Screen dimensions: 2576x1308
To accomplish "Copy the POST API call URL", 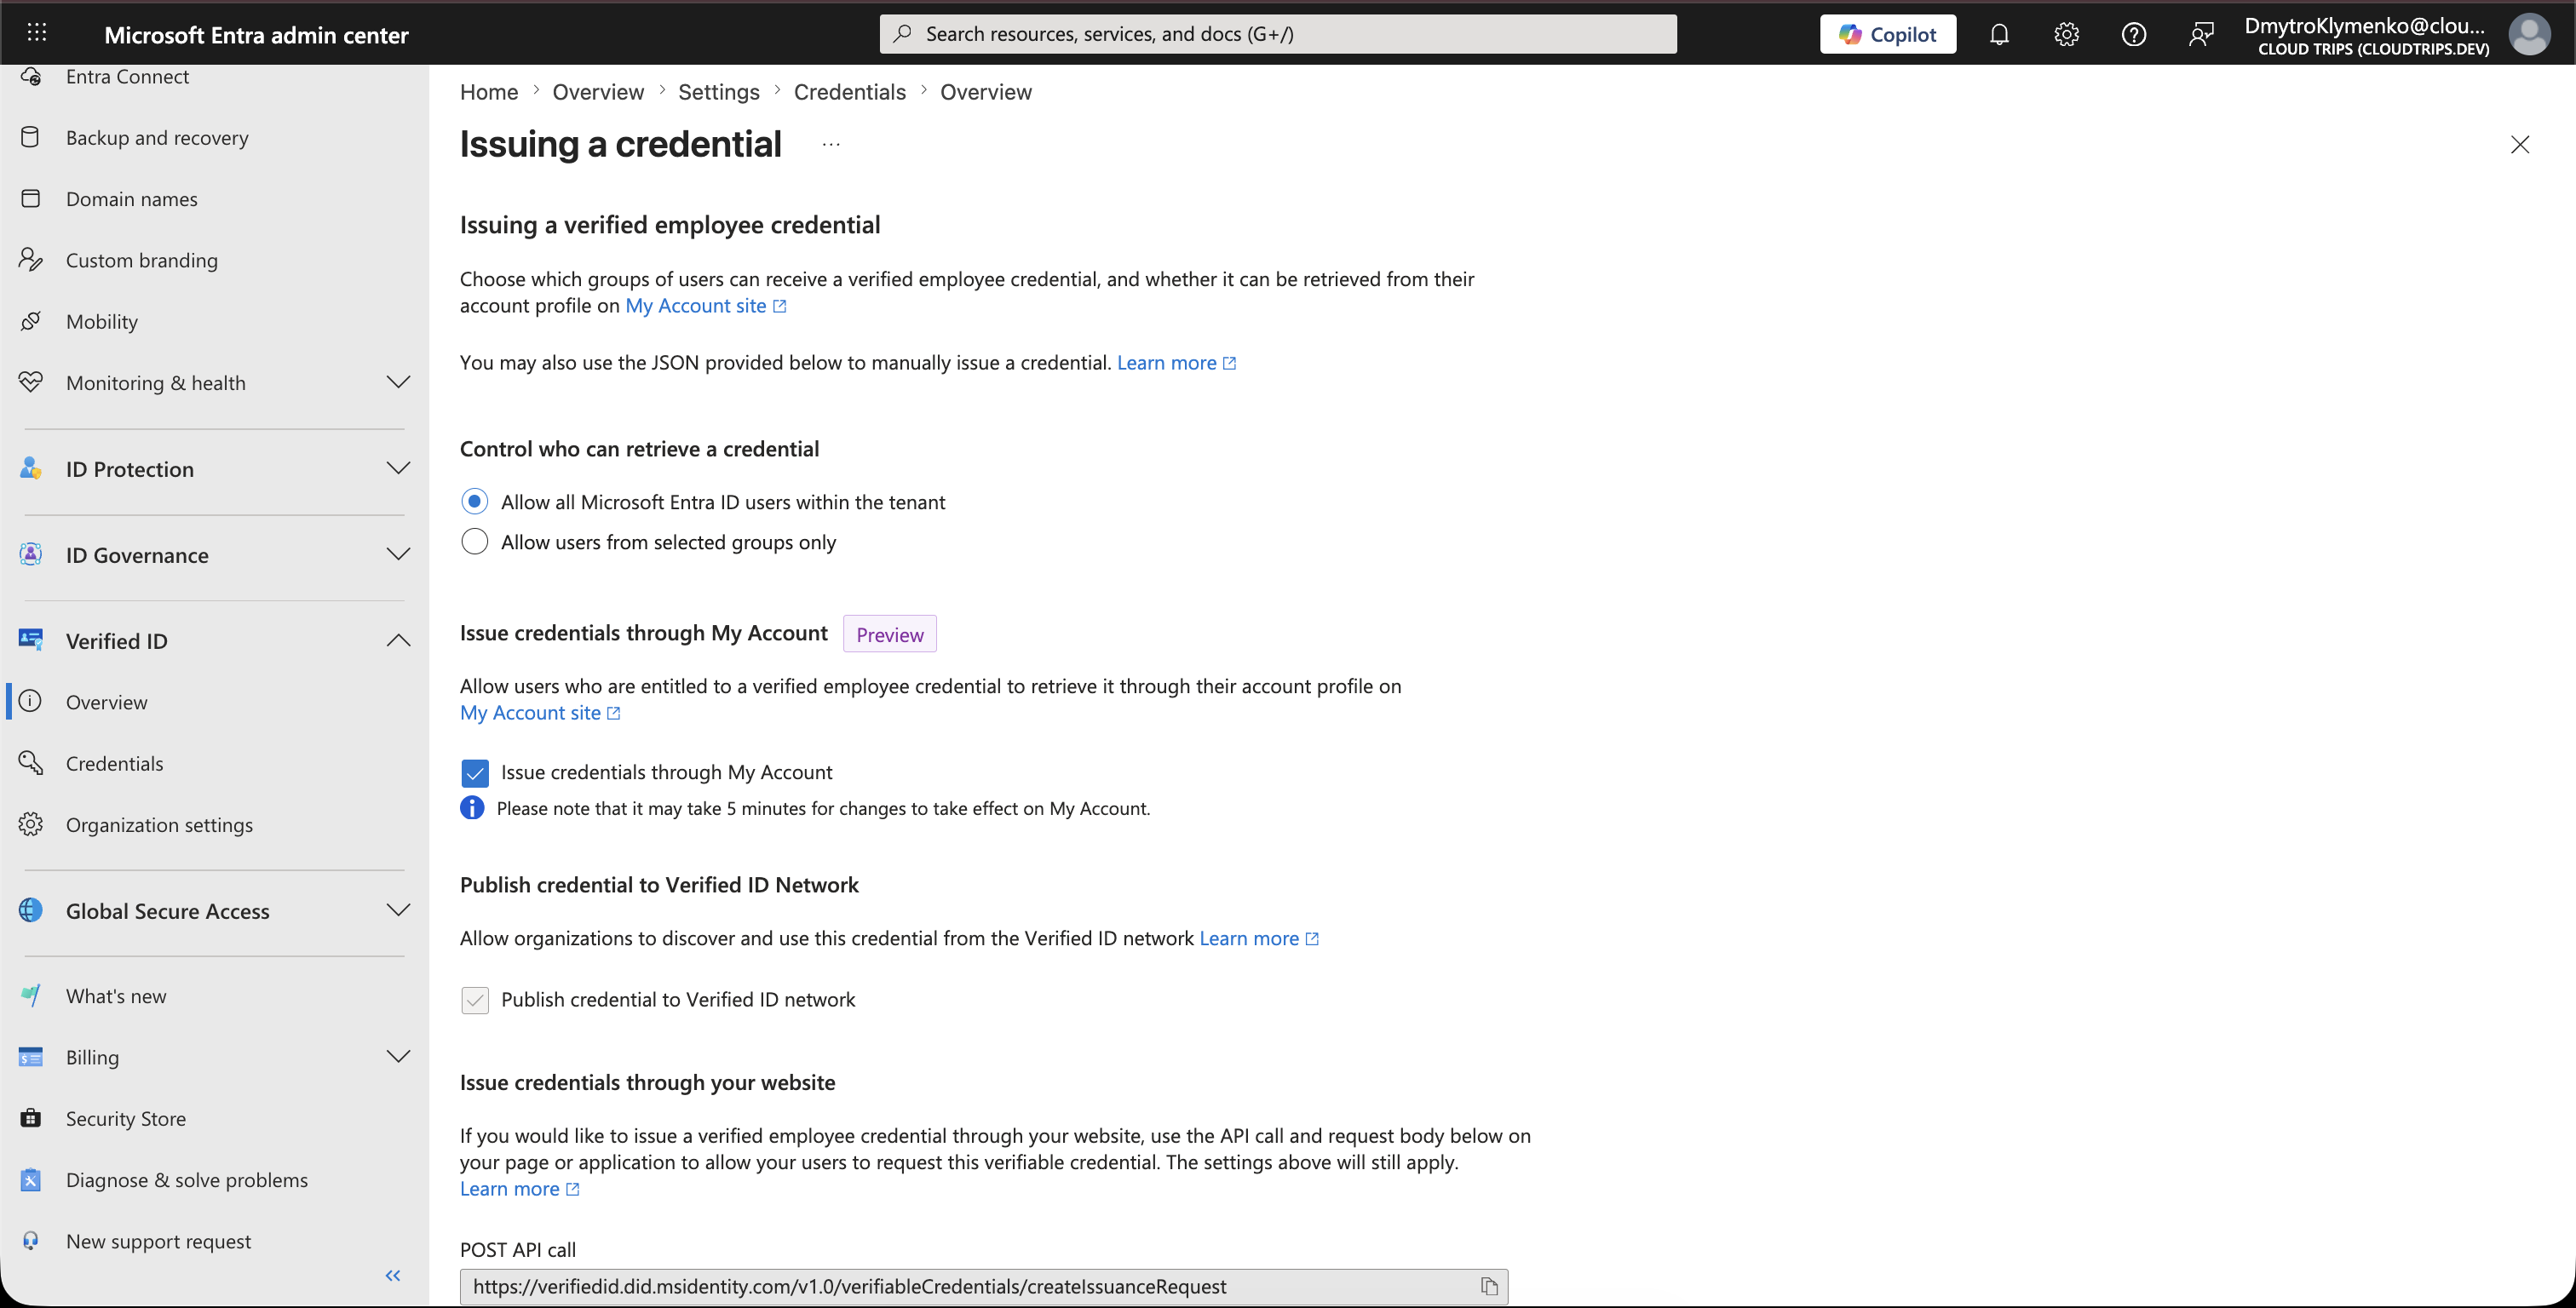I will coord(1489,1286).
